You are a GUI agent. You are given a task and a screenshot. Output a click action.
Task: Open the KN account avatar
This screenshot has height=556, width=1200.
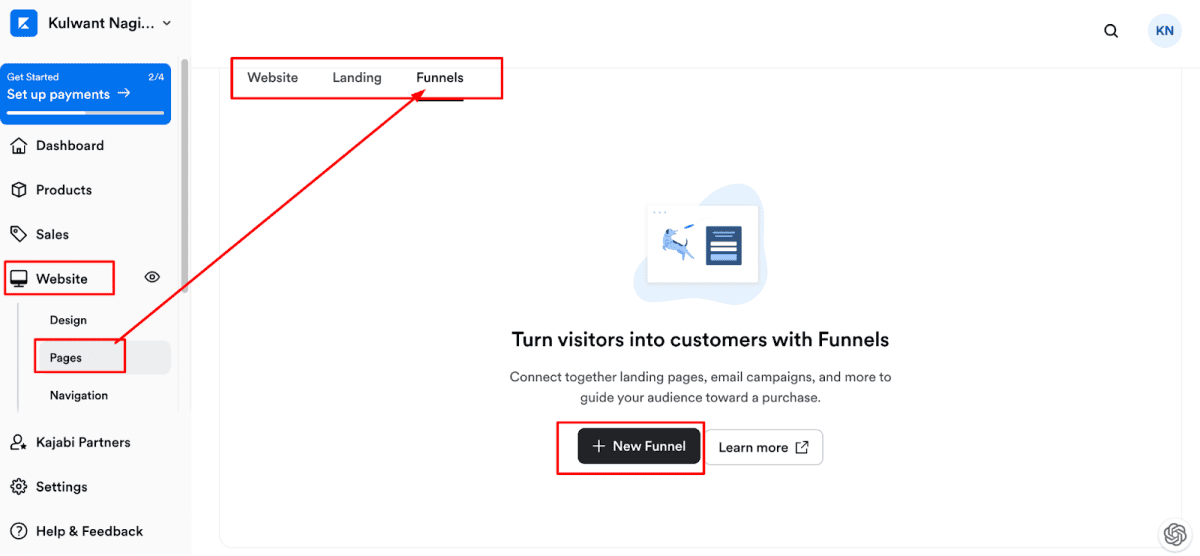coord(1164,31)
